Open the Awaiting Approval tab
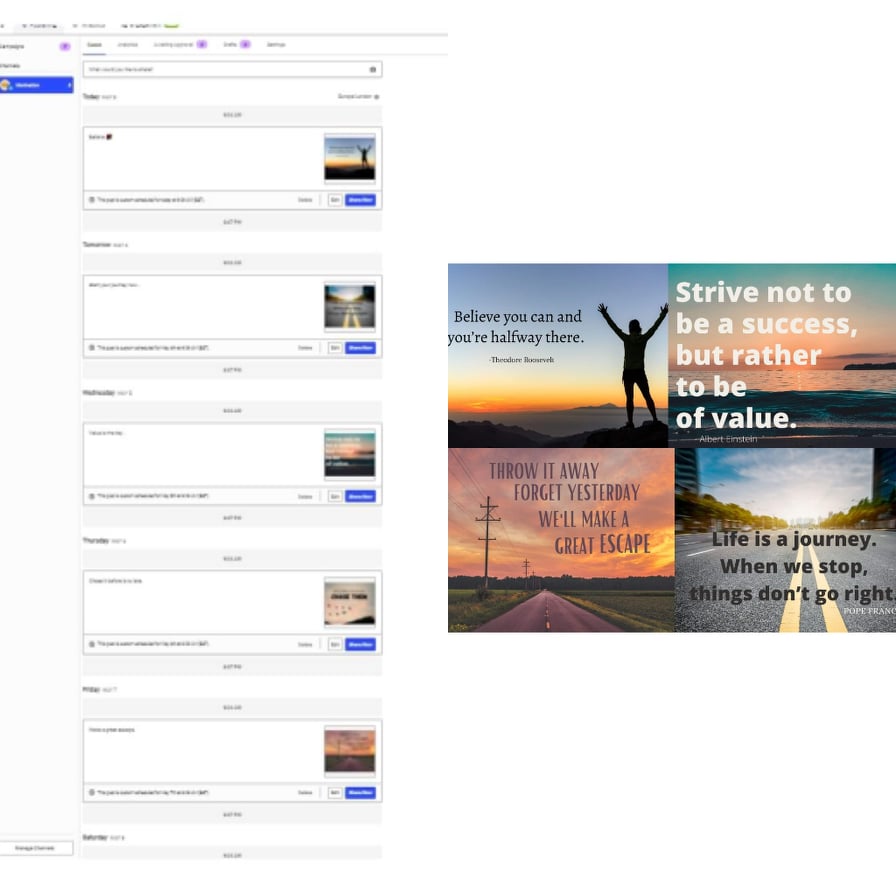This screenshot has width=896, height=896. click(x=173, y=45)
